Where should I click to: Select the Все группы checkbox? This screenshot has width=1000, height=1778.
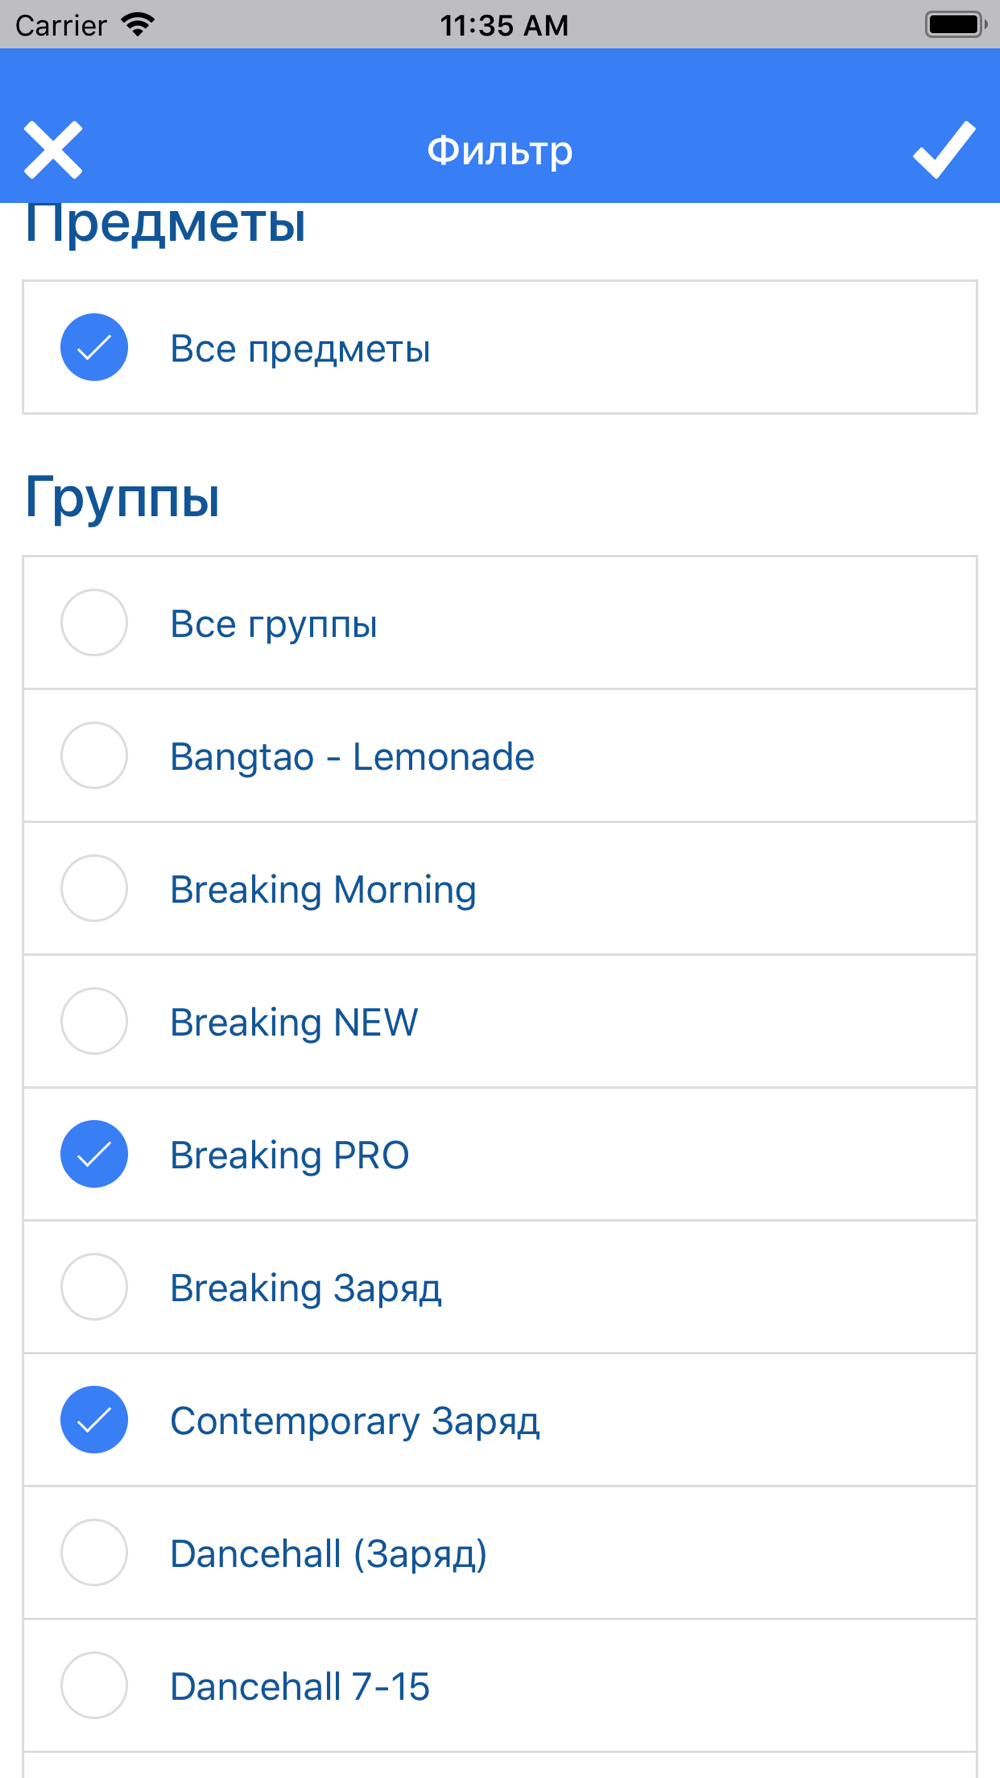tap(94, 623)
